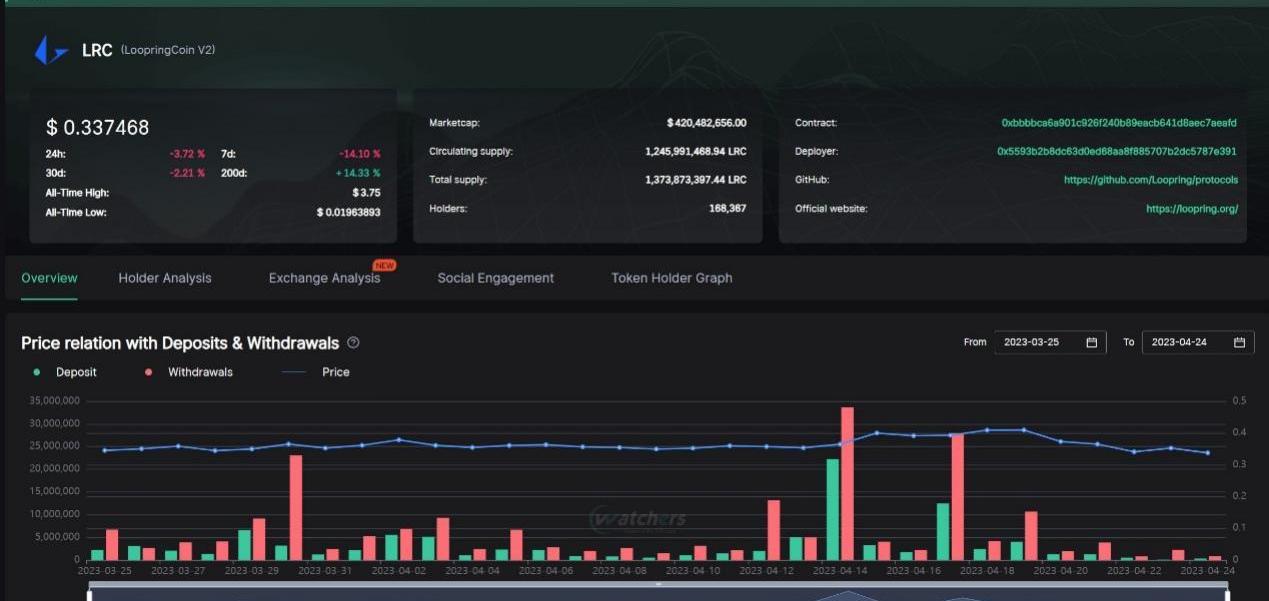The height and width of the screenshot is (601, 1269).
Task: Open calendar icon in To date field
Action: coord(1239,342)
